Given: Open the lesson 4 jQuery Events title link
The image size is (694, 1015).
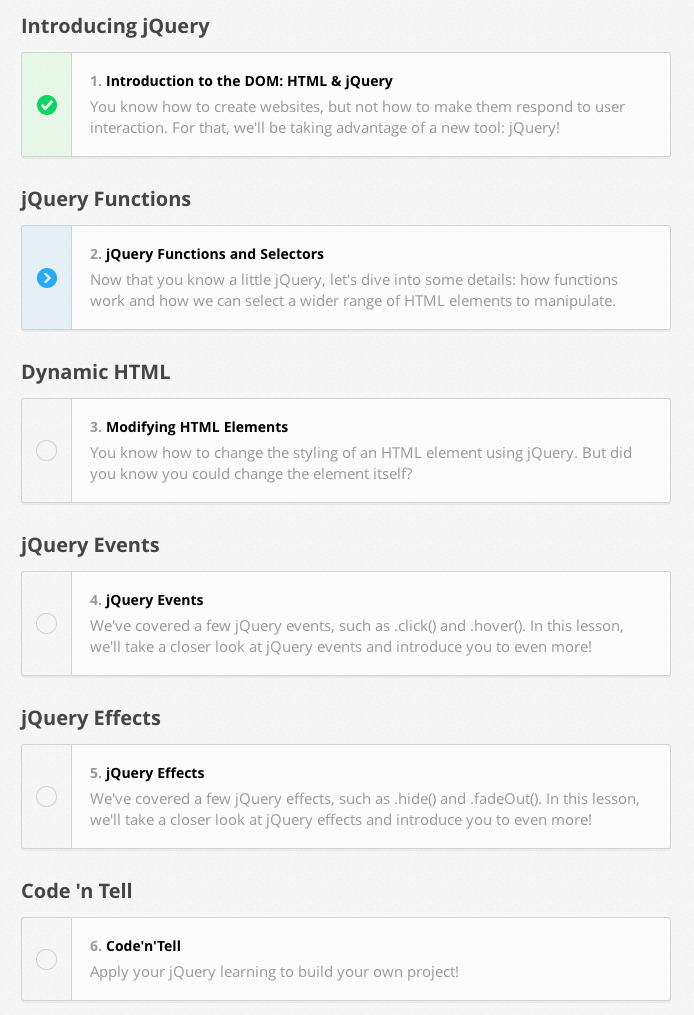Looking at the screenshot, I should click(154, 600).
